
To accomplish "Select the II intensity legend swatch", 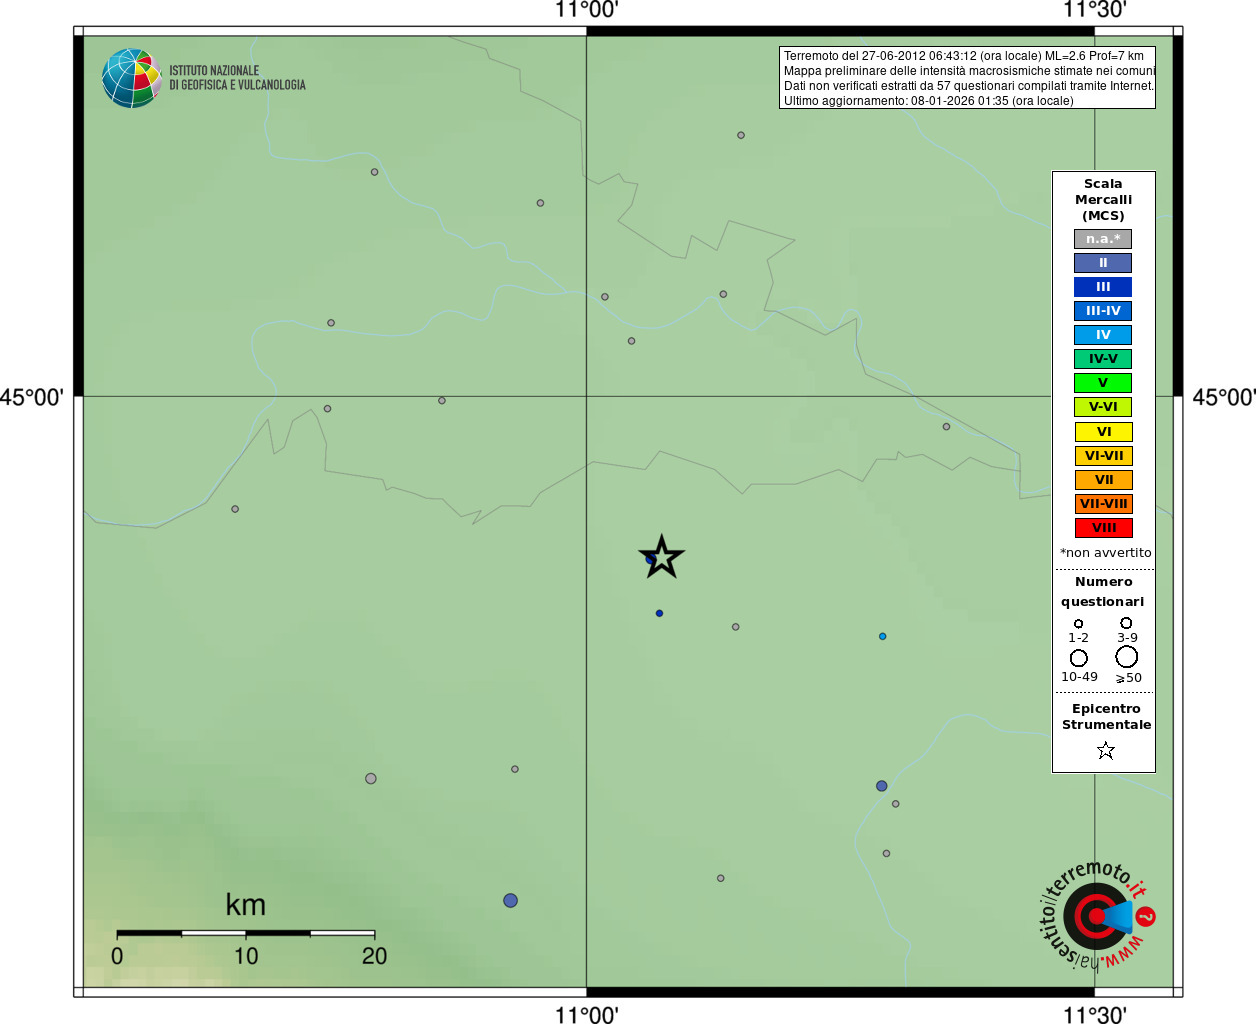I will point(1103,263).
